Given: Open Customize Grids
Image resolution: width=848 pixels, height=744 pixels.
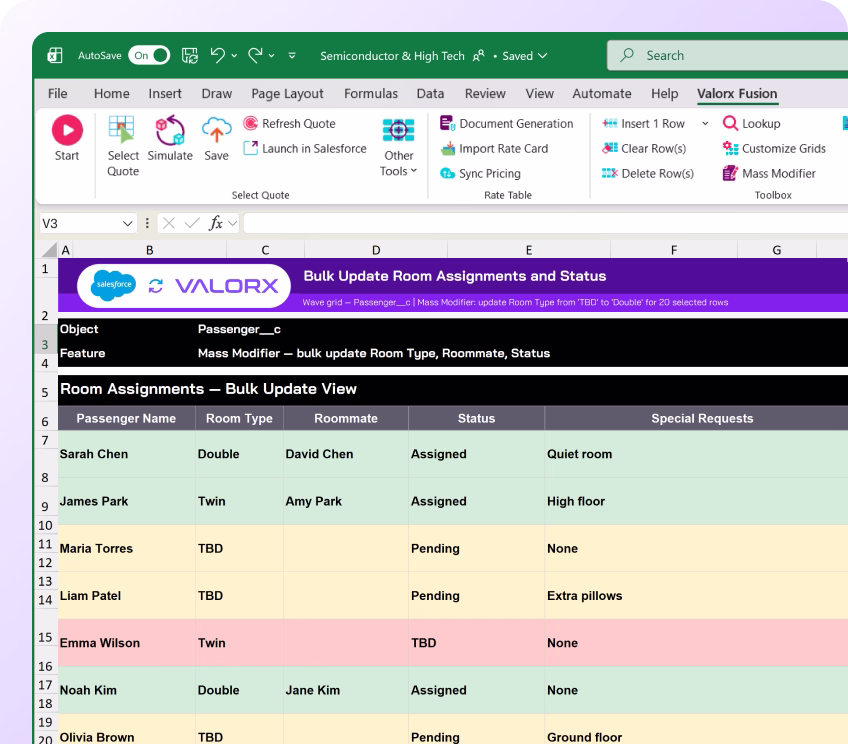Looking at the screenshot, I should [774, 148].
